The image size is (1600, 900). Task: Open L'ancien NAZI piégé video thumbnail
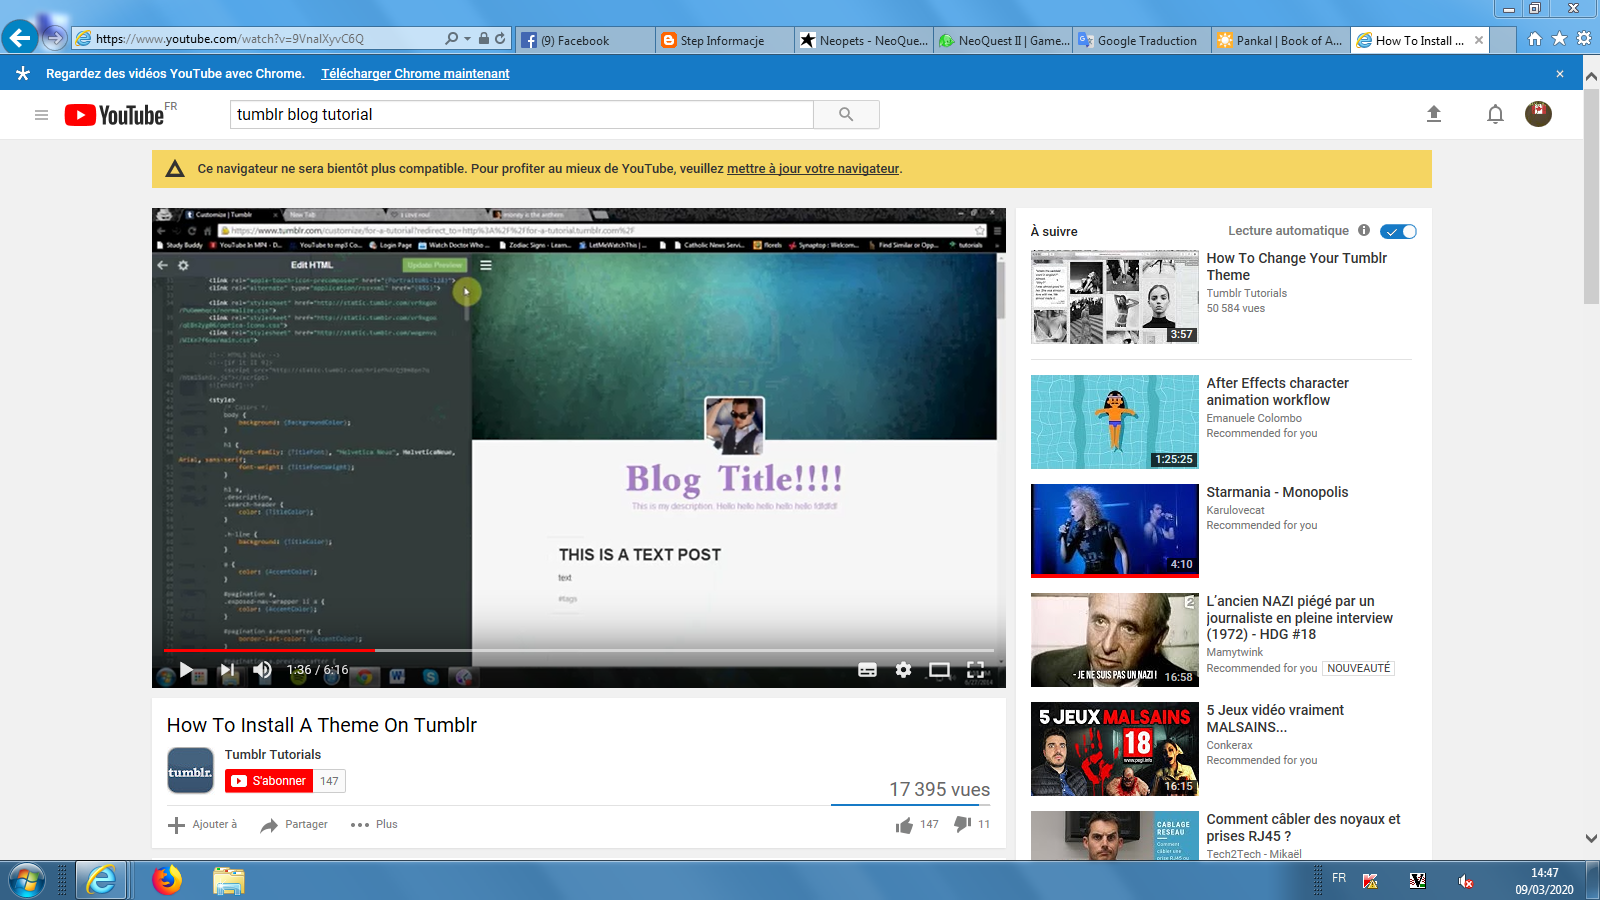[x=1115, y=640]
